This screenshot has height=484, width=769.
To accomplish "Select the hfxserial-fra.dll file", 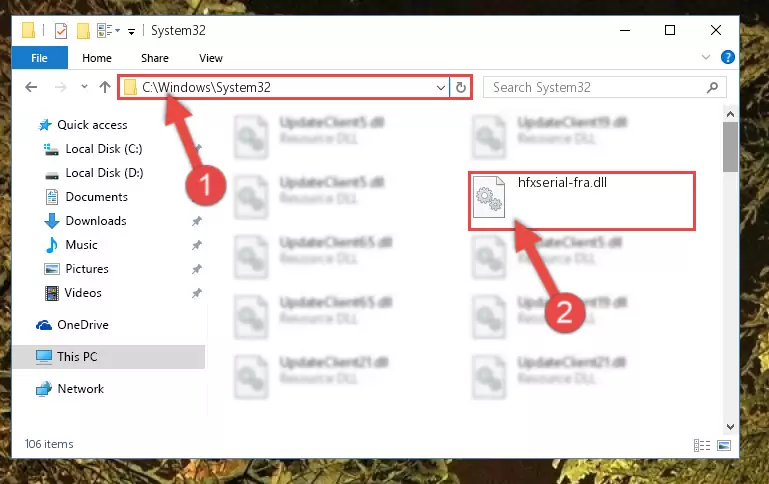I will click(582, 200).
